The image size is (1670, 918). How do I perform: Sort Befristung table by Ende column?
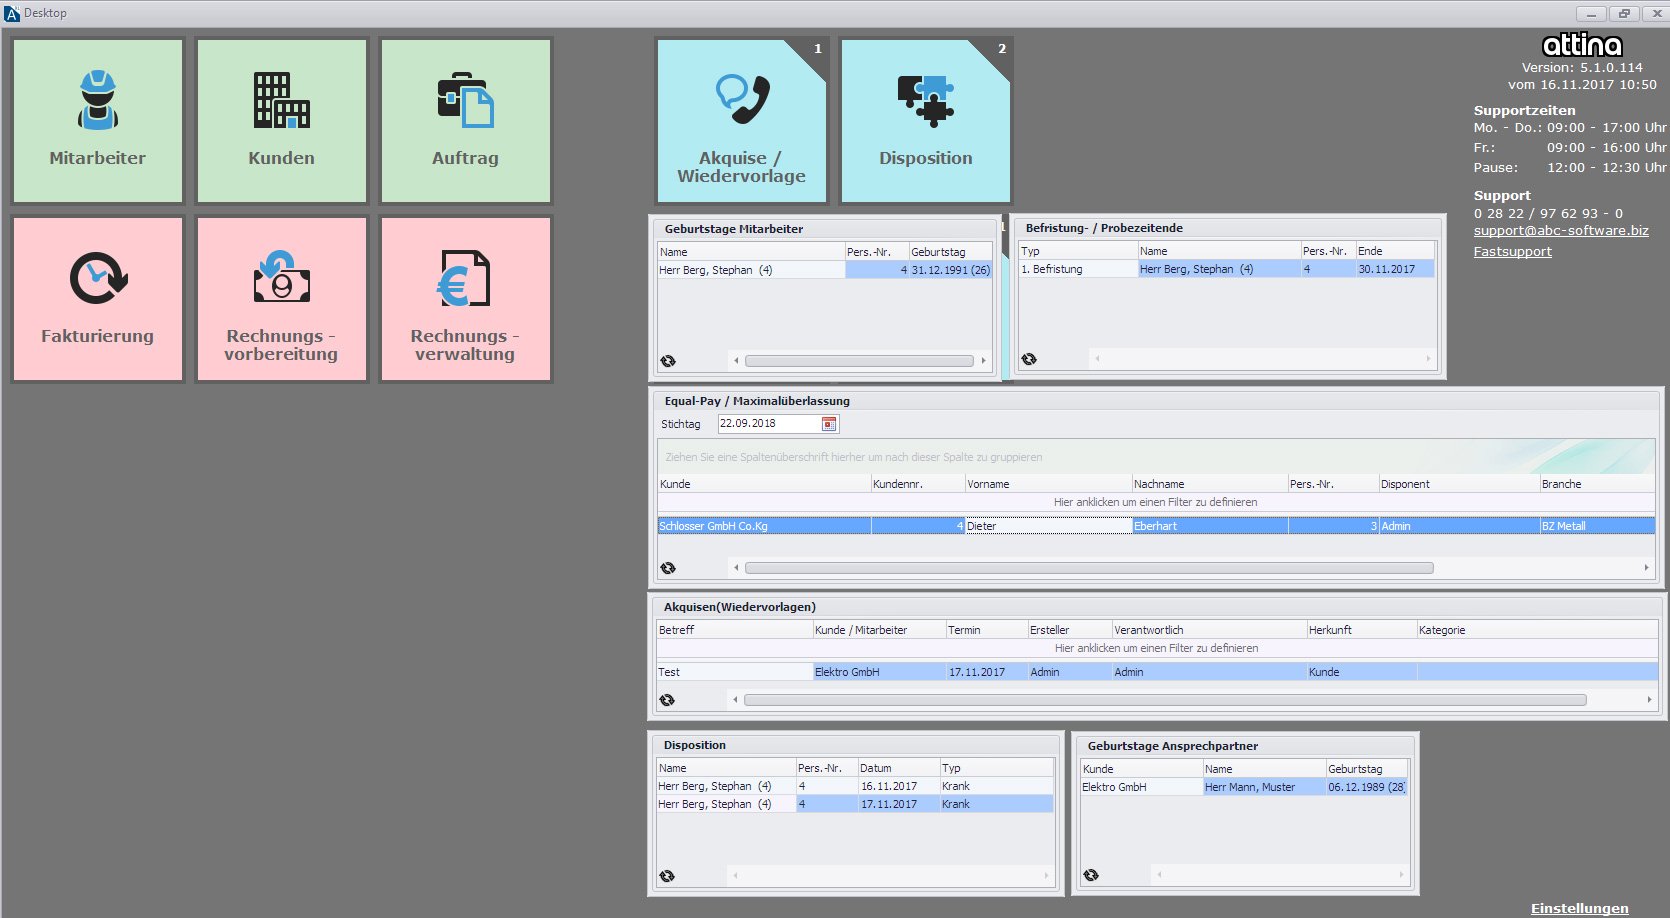[1395, 251]
